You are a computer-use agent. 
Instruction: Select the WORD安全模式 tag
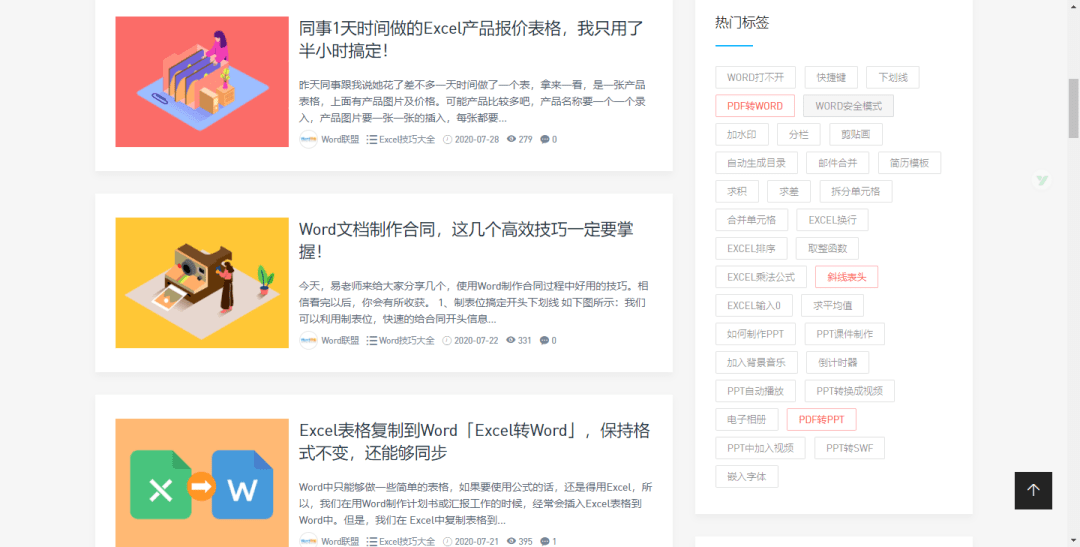pos(849,106)
